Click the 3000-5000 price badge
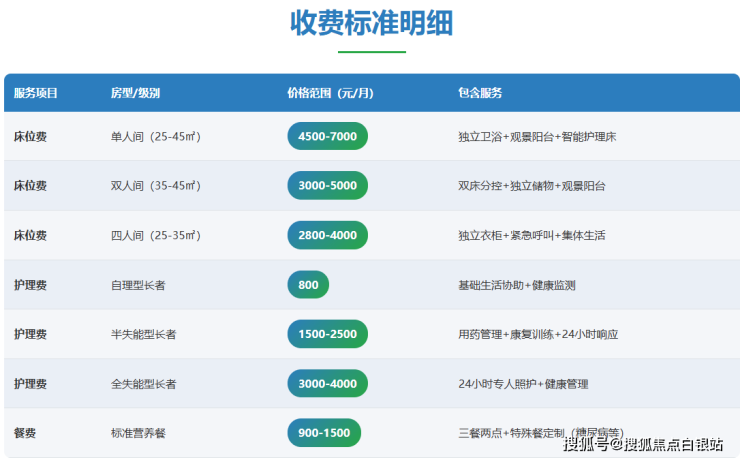This screenshot has width=740, height=460. pyautogui.click(x=327, y=186)
